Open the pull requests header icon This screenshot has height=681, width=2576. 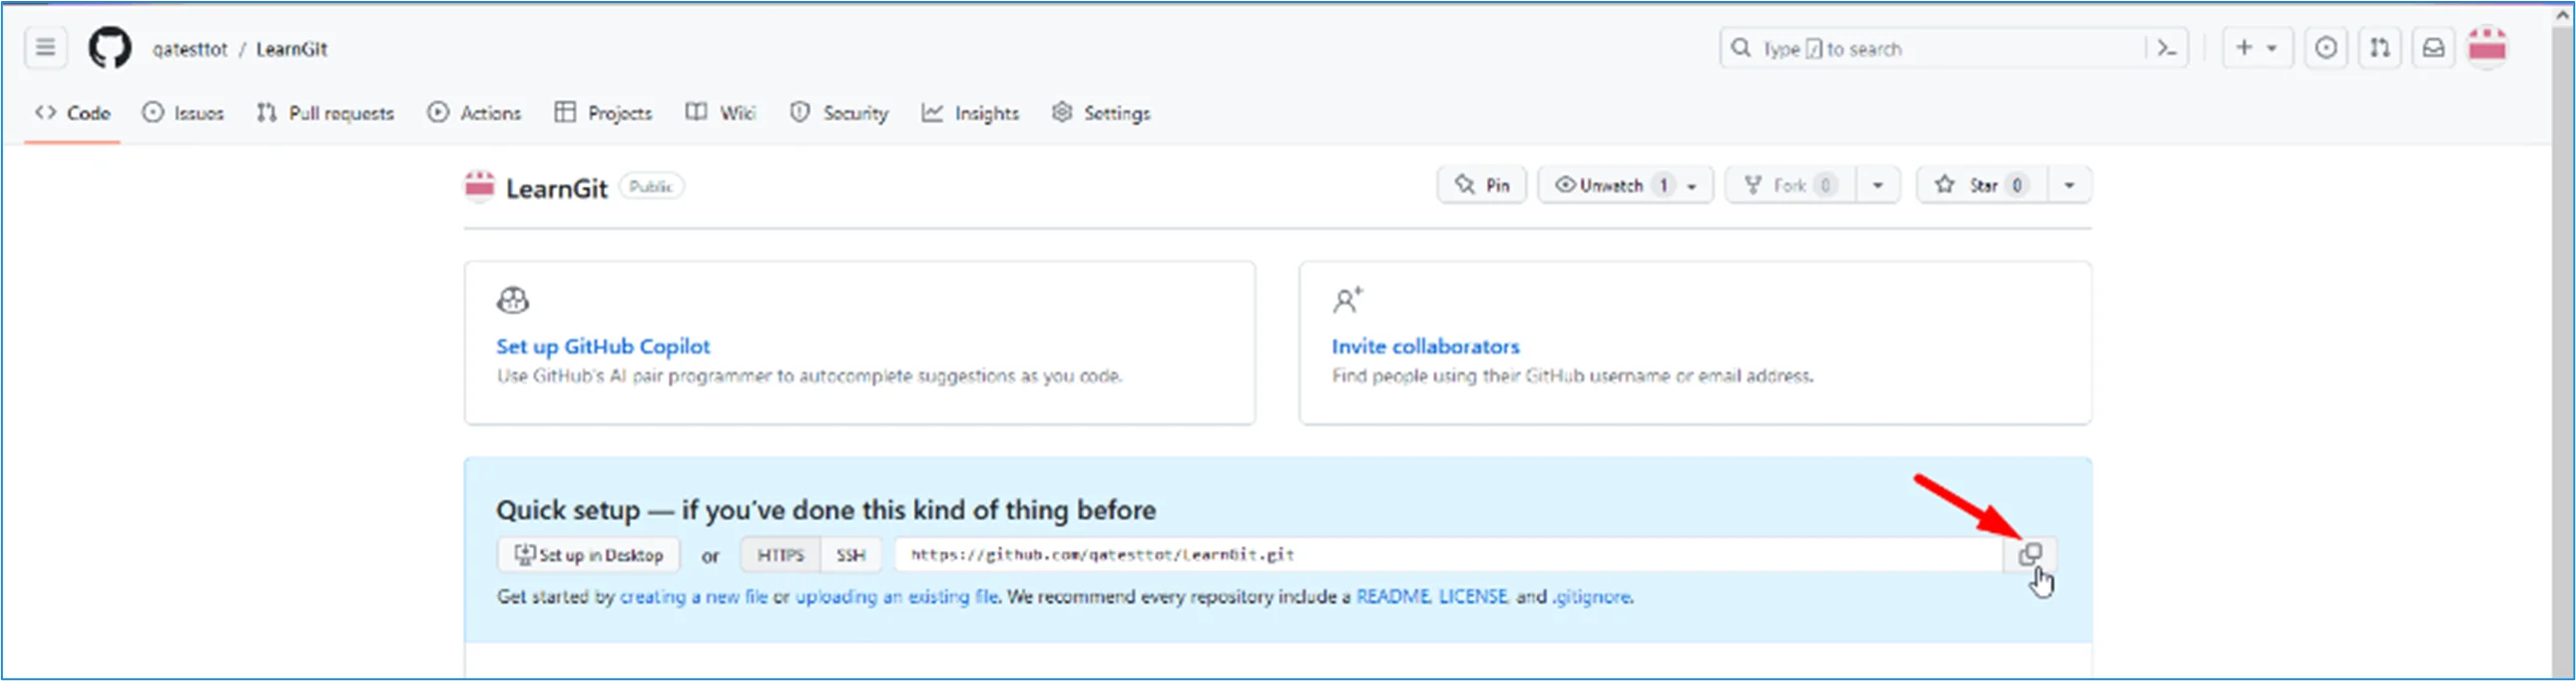(x=2380, y=47)
